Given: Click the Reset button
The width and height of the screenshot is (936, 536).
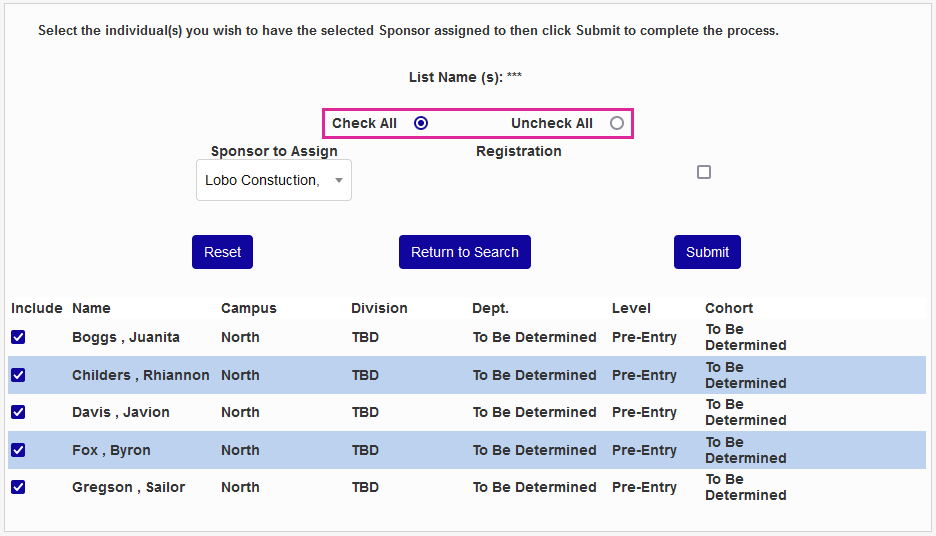Looking at the screenshot, I should (222, 252).
